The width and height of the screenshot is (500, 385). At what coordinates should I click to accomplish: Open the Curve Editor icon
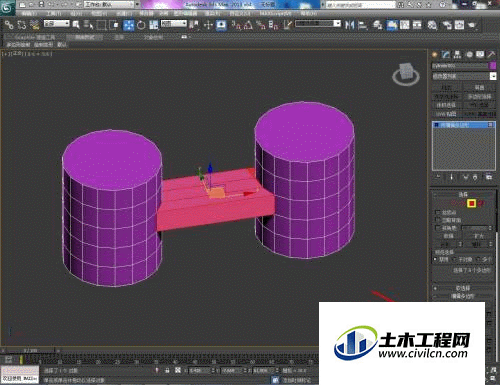[404, 25]
